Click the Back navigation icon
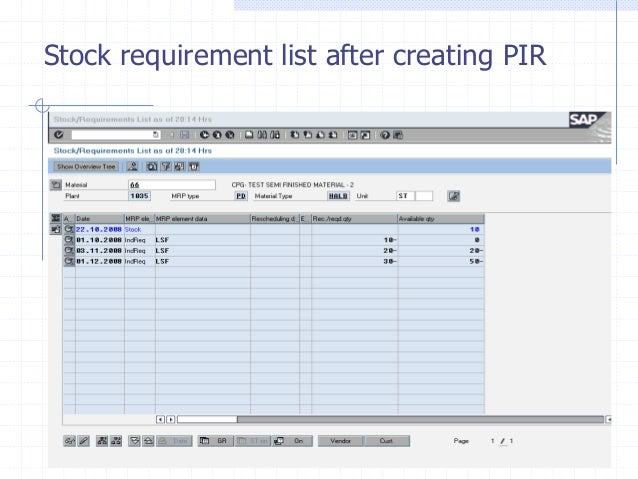This screenshot has width=638, height=479. (204, 135)
